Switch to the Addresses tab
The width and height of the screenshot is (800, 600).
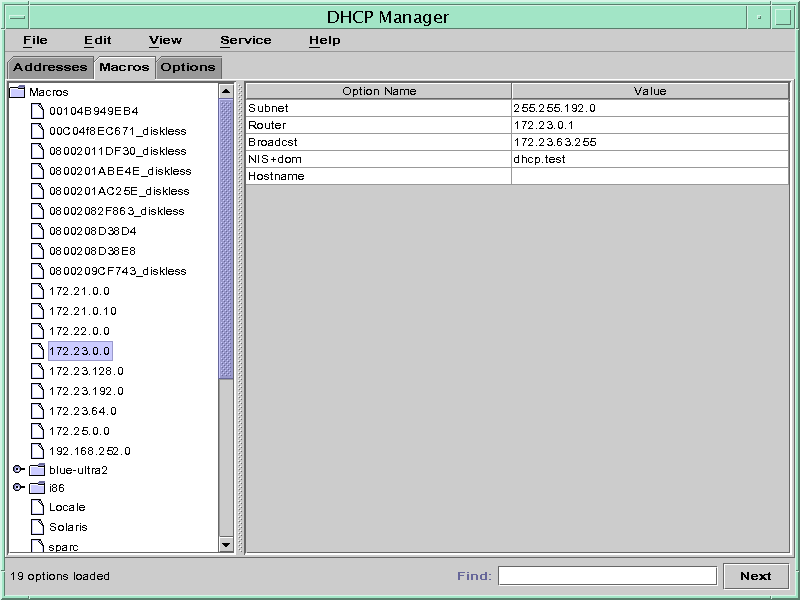click(49, 67)
